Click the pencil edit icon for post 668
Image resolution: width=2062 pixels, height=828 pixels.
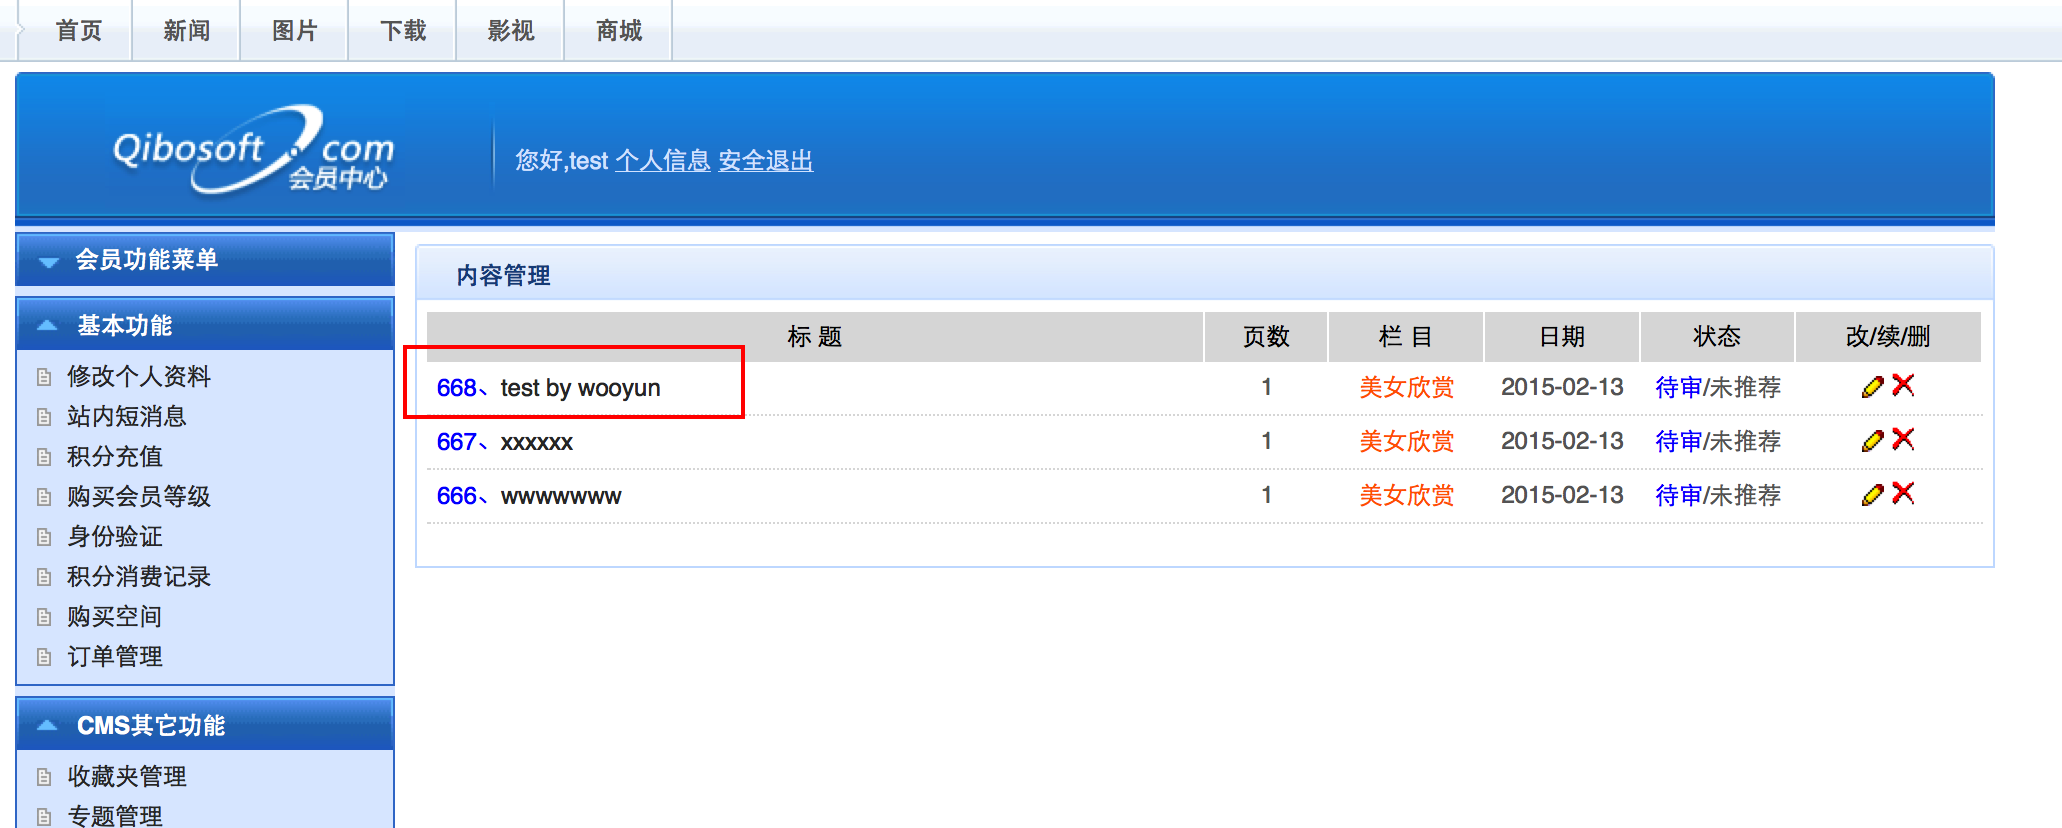(x=1873, y=386)
